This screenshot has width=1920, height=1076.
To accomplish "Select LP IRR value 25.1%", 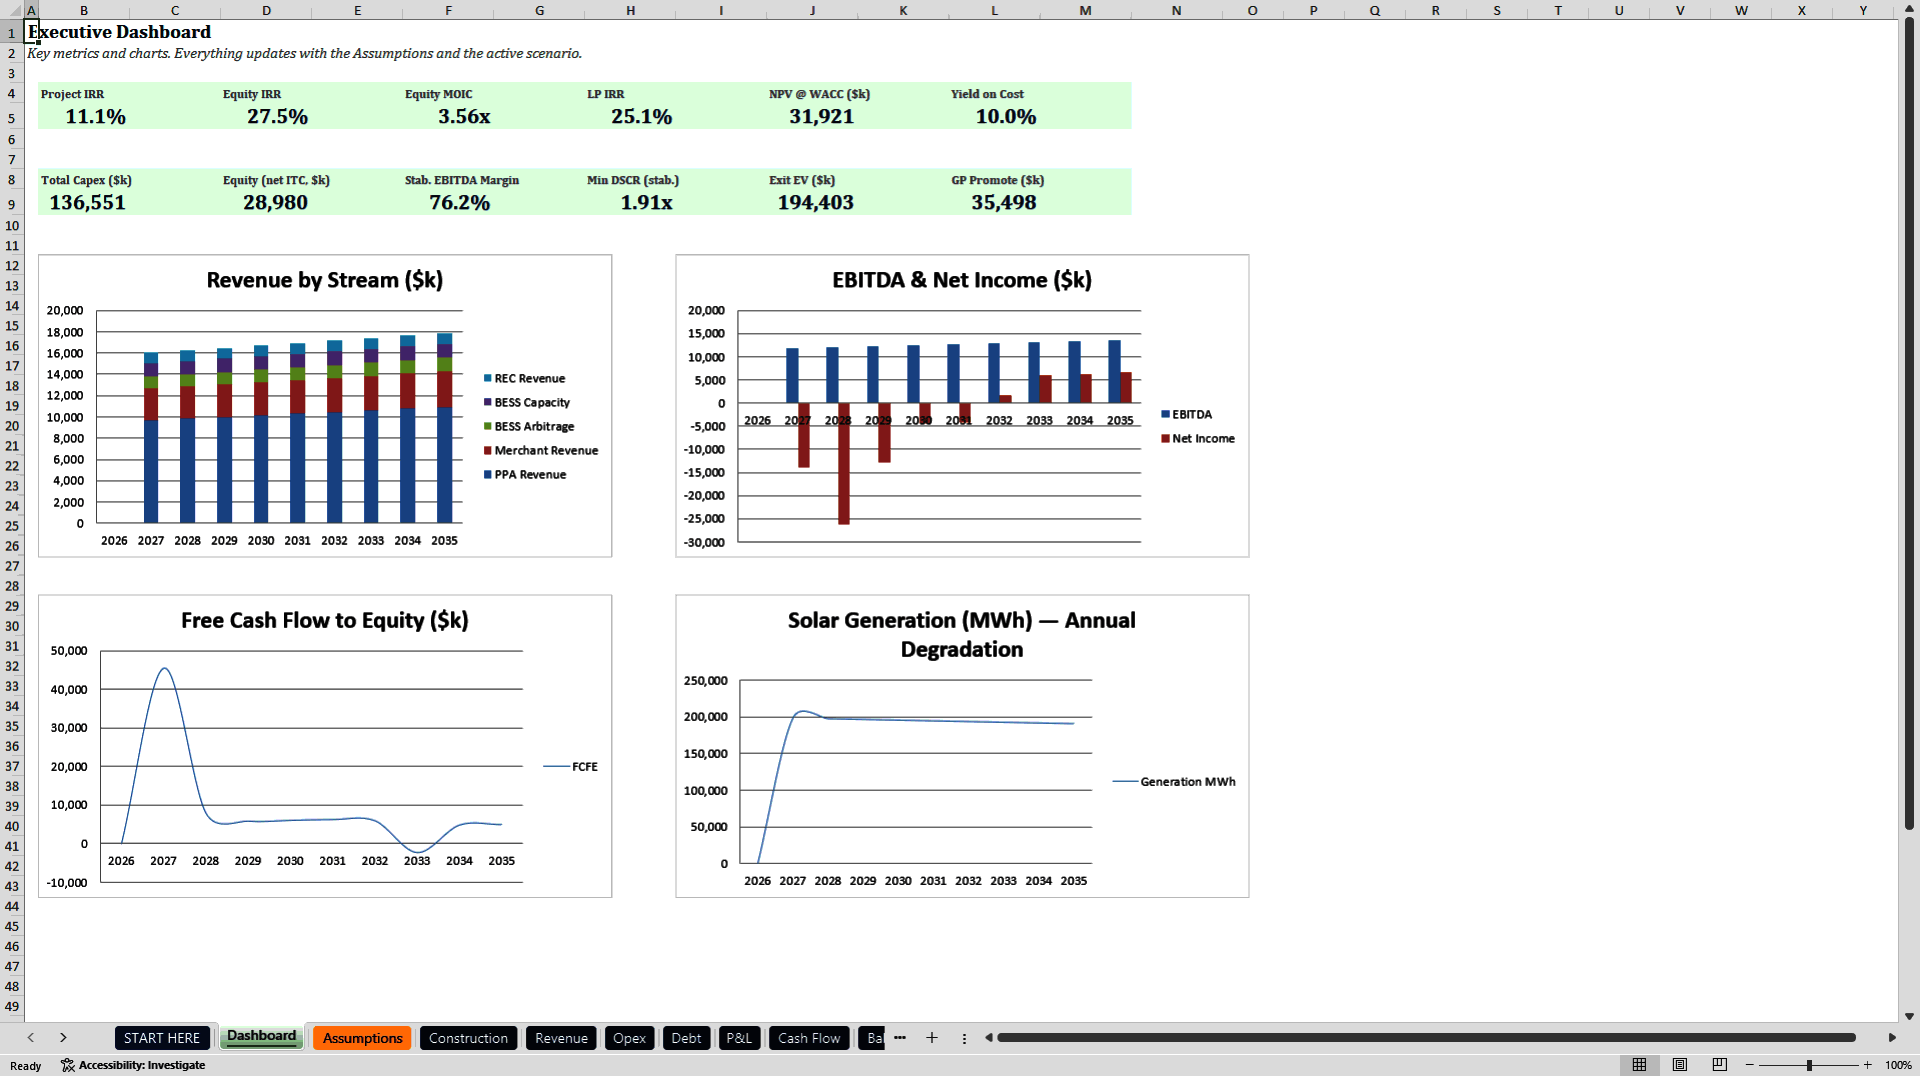I will (641, 117).
